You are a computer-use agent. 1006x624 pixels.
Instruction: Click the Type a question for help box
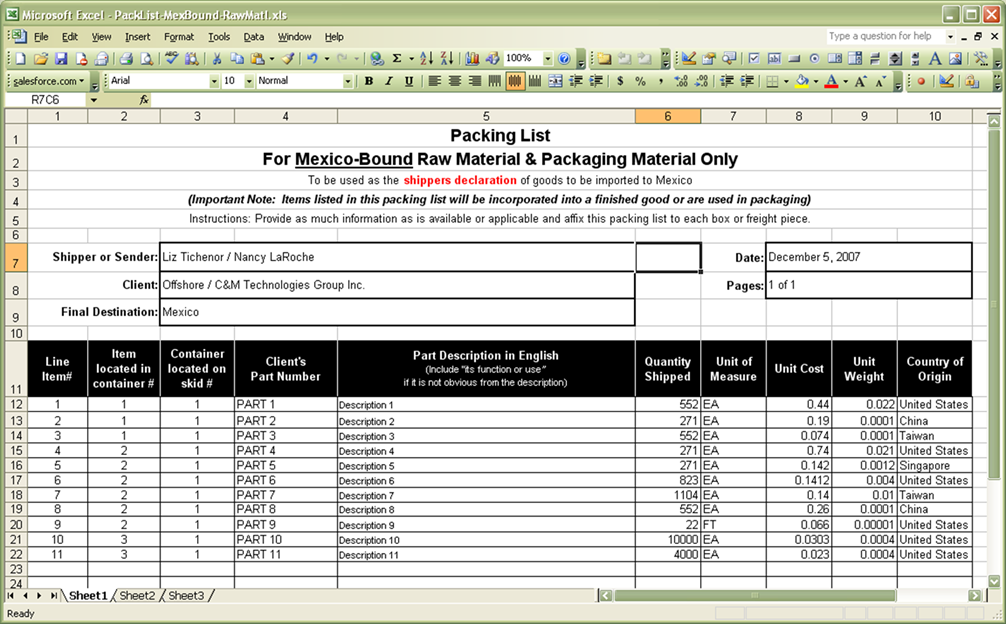click(885, 37)
